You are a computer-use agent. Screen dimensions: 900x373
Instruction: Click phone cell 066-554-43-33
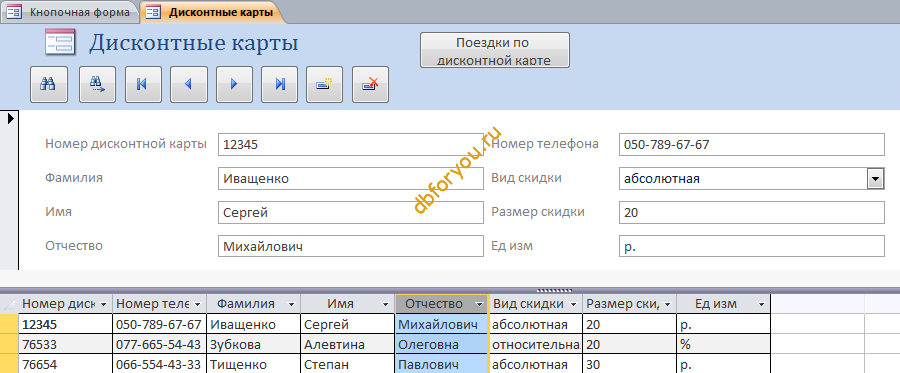pos(160,364)
